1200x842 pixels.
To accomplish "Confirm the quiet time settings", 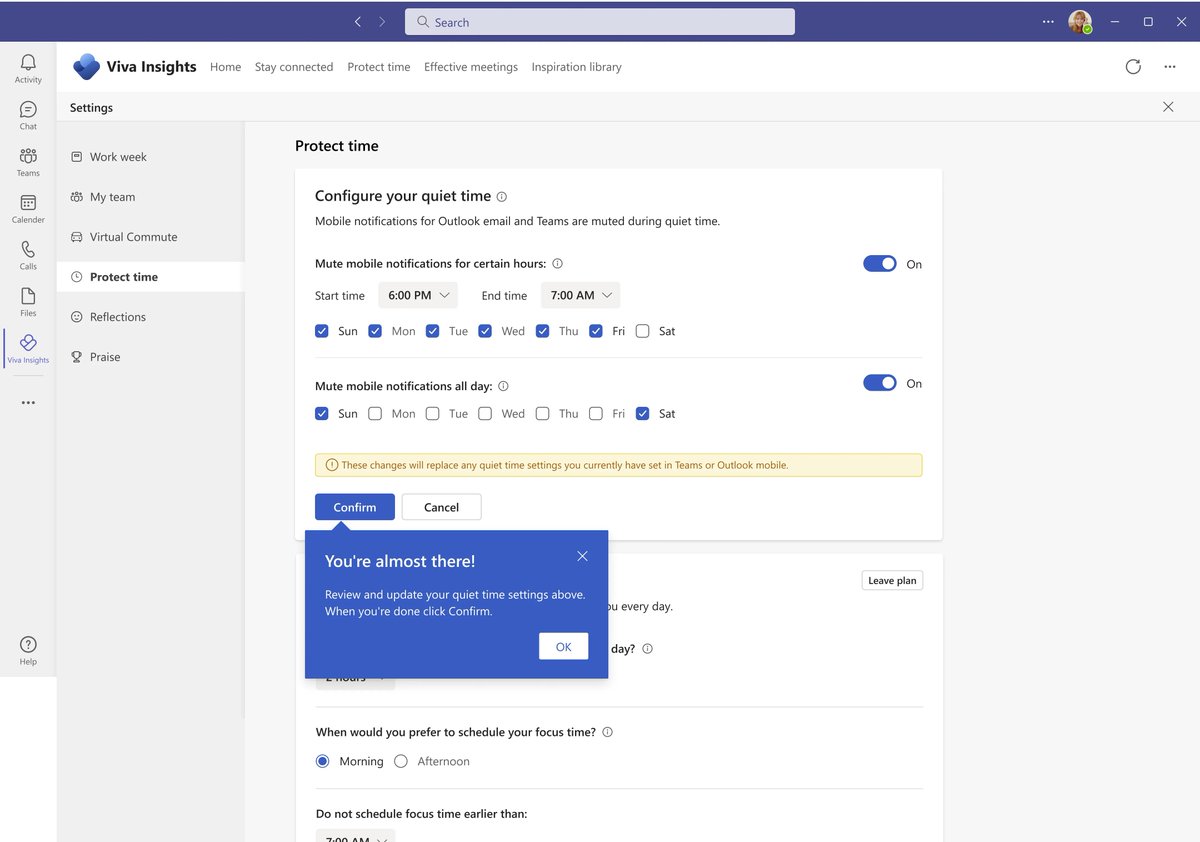I will 355,507.
